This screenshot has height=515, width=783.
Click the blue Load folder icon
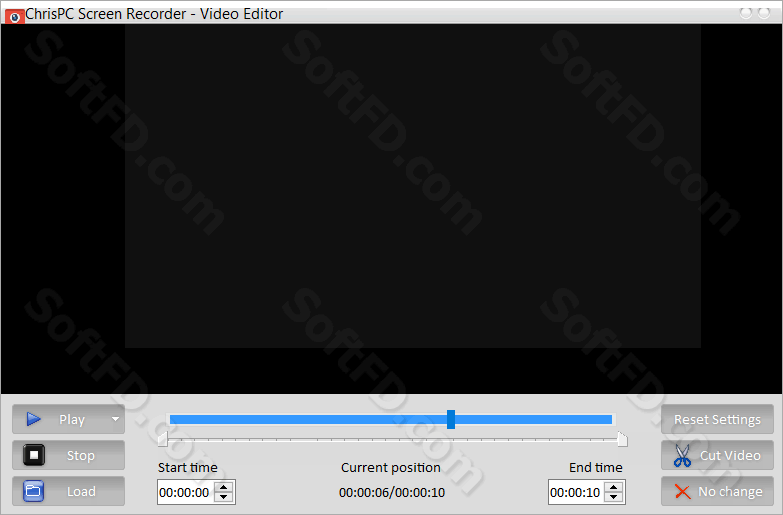coord(33,491)
